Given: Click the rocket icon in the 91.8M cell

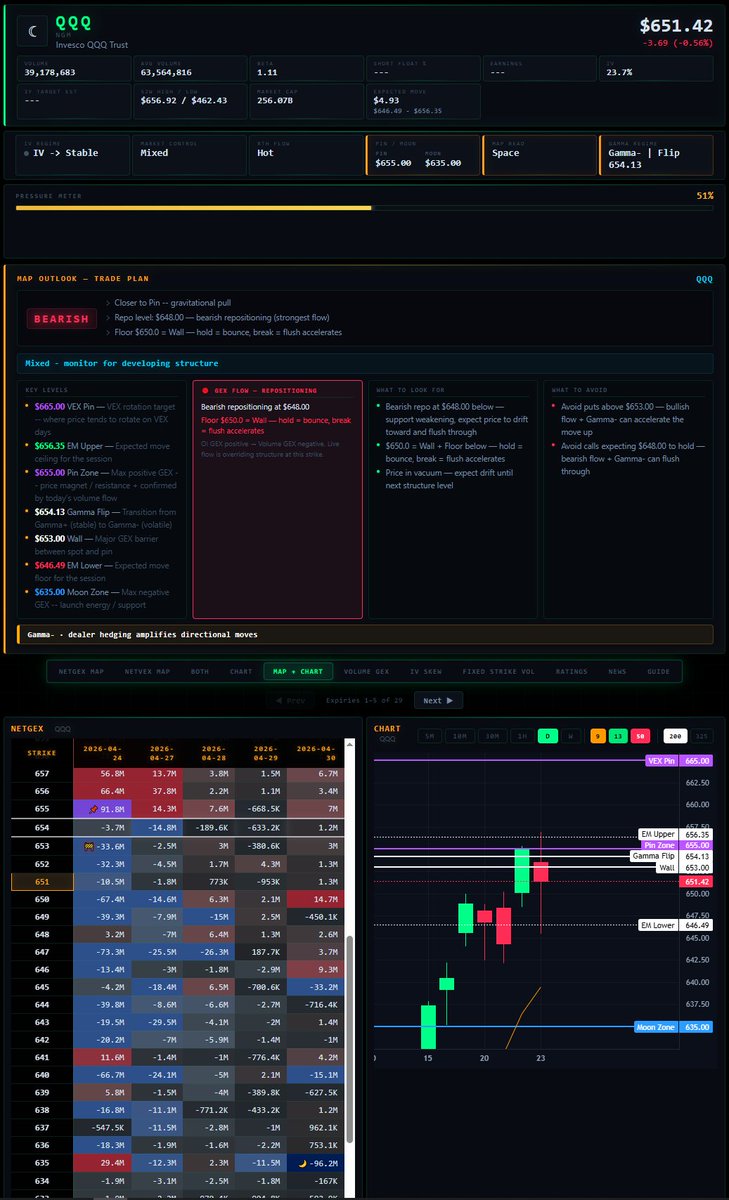Looking at the screenshot, I should [x=93, y=808].
